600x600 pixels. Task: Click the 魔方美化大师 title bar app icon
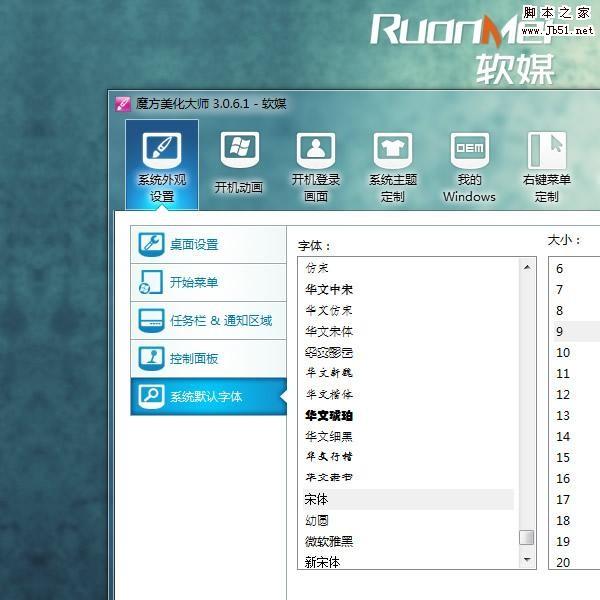[x=123, y=103]
